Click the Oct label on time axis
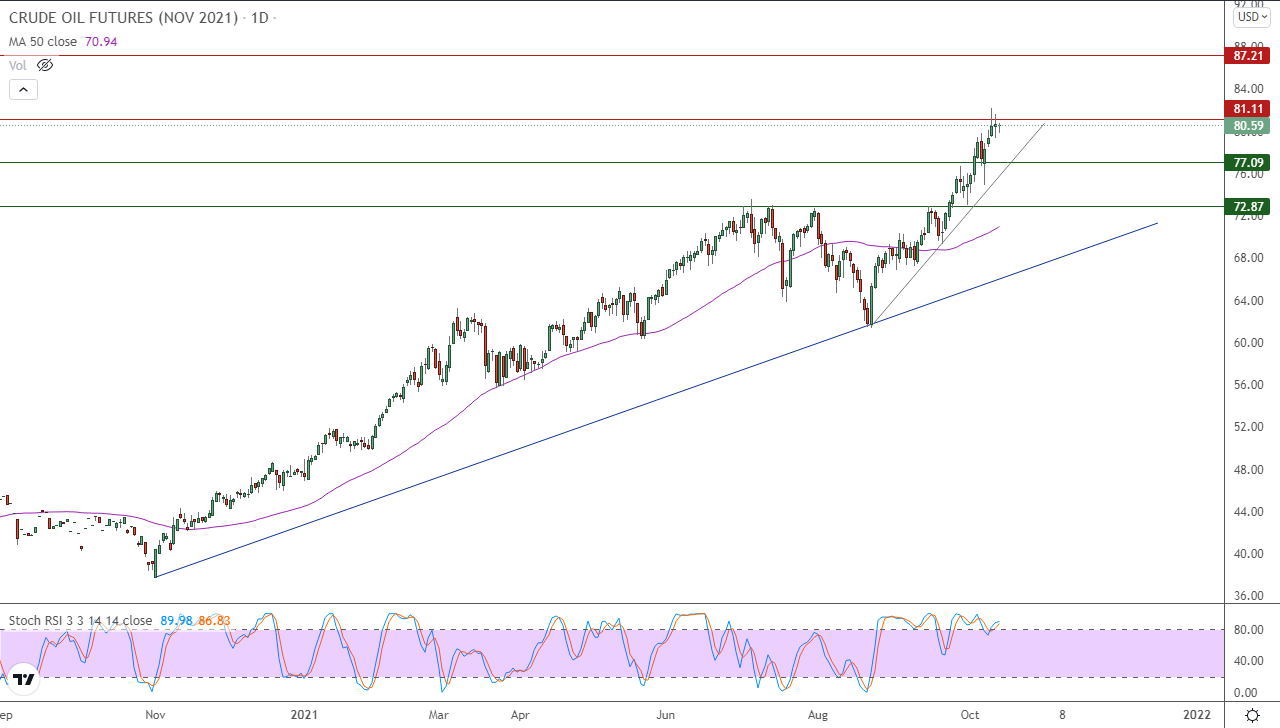This screenshot has height=728, width=1280. [970, 715]
